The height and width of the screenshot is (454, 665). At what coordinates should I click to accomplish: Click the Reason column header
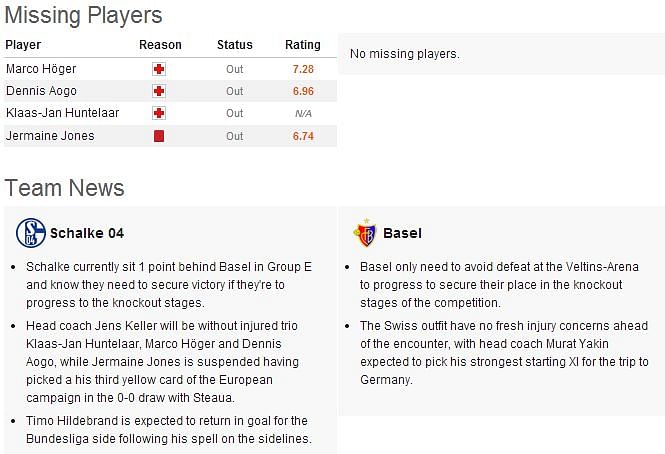(x=160, y=45)
